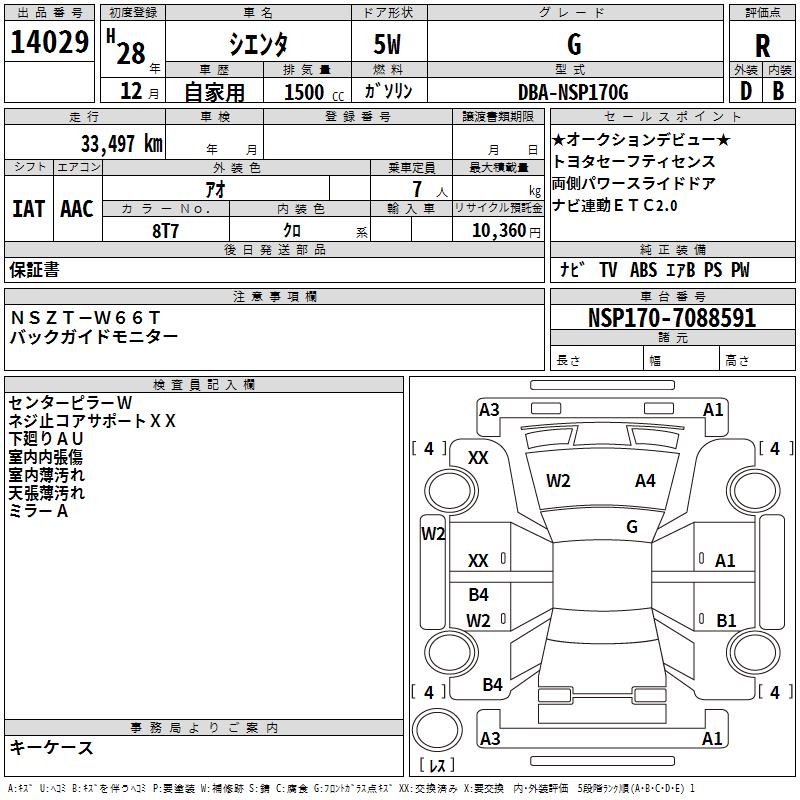Click the spare tire circle icon
The image size is (800, 800).
click(437, 730)
